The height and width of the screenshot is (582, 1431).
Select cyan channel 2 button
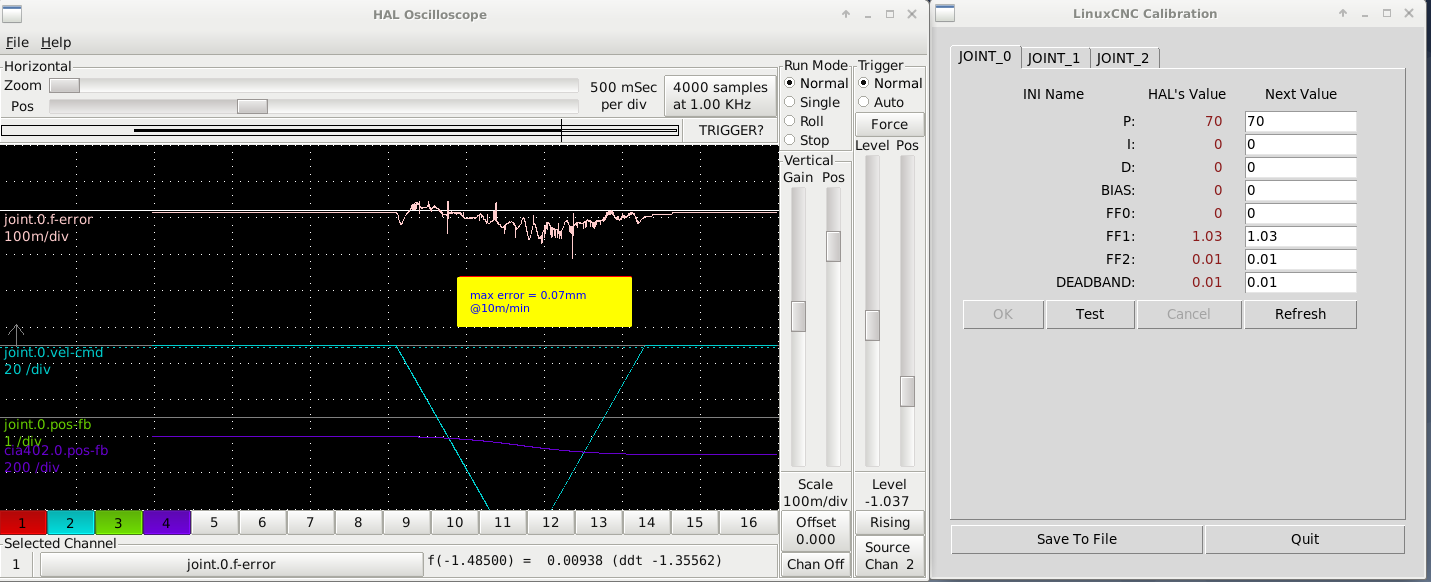click(71, 522)
